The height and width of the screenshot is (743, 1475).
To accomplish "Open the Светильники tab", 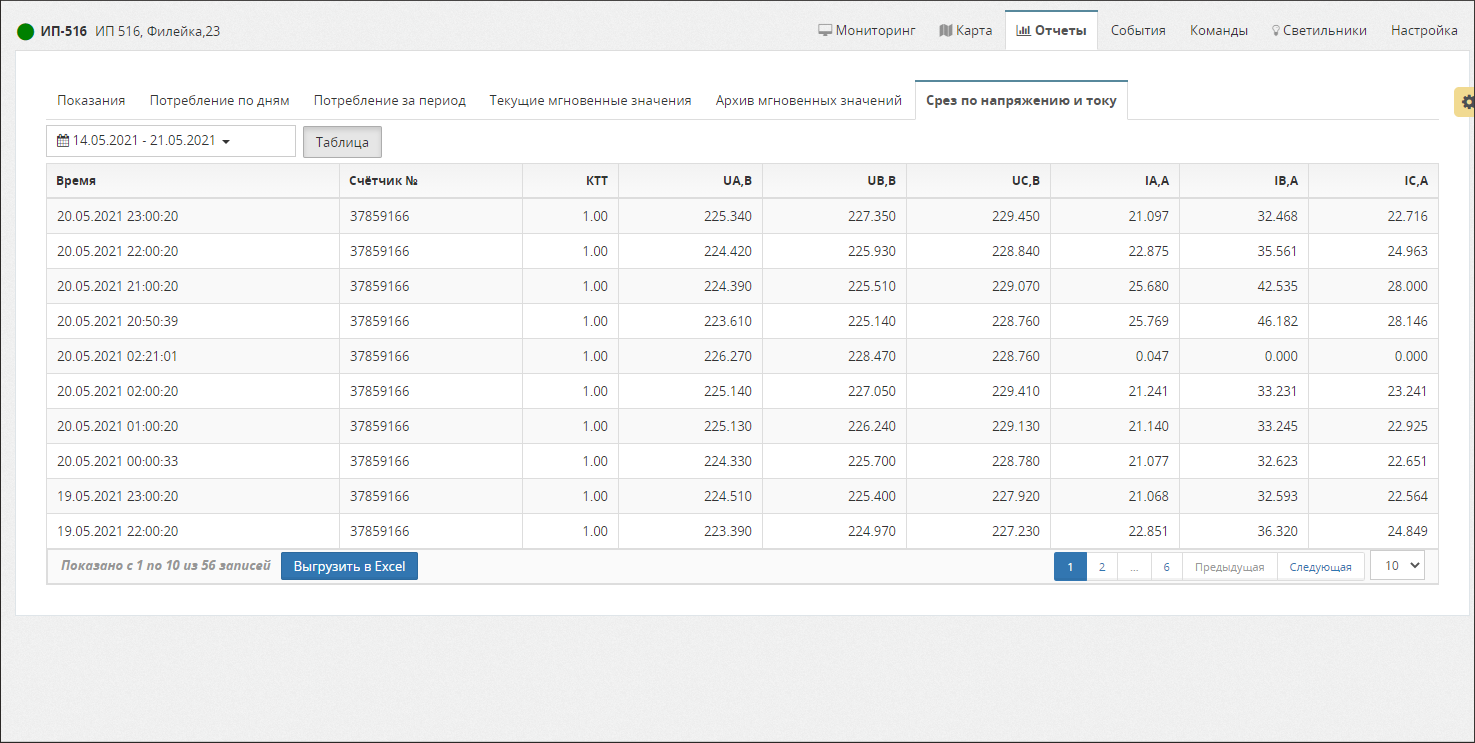I will (1319, 30).
